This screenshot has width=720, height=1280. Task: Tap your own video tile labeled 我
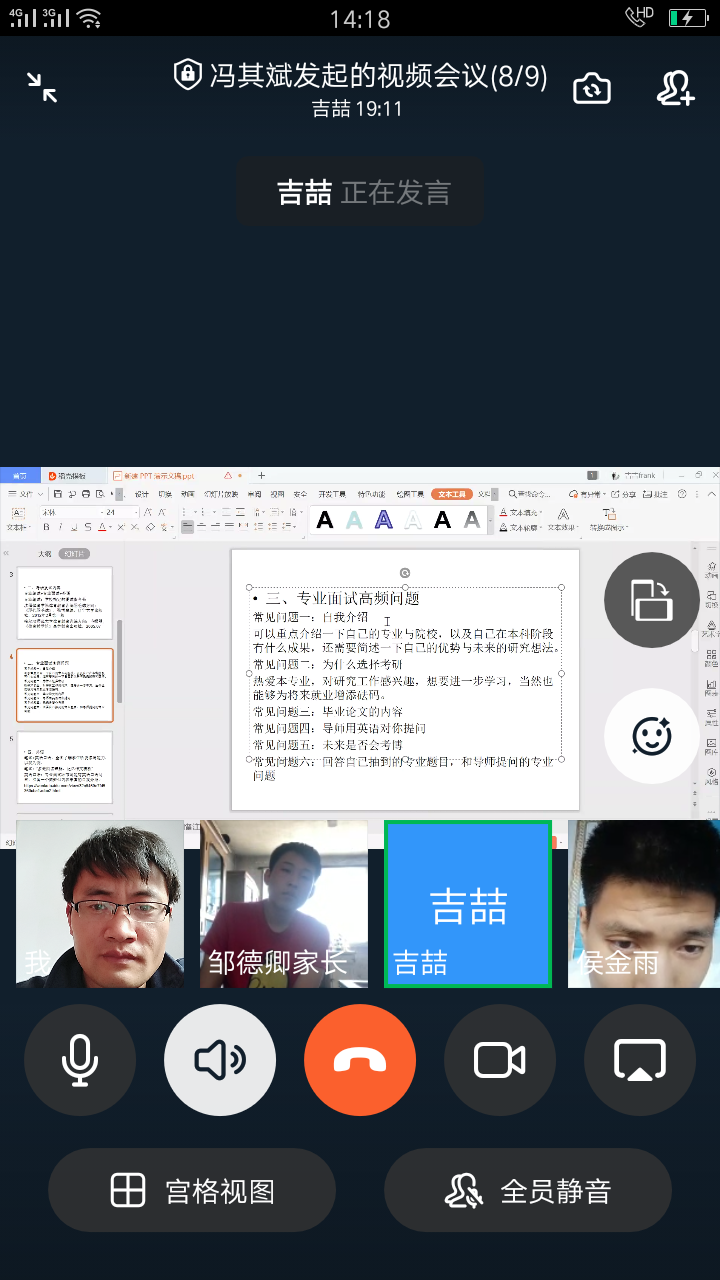[x=100, y=904]
